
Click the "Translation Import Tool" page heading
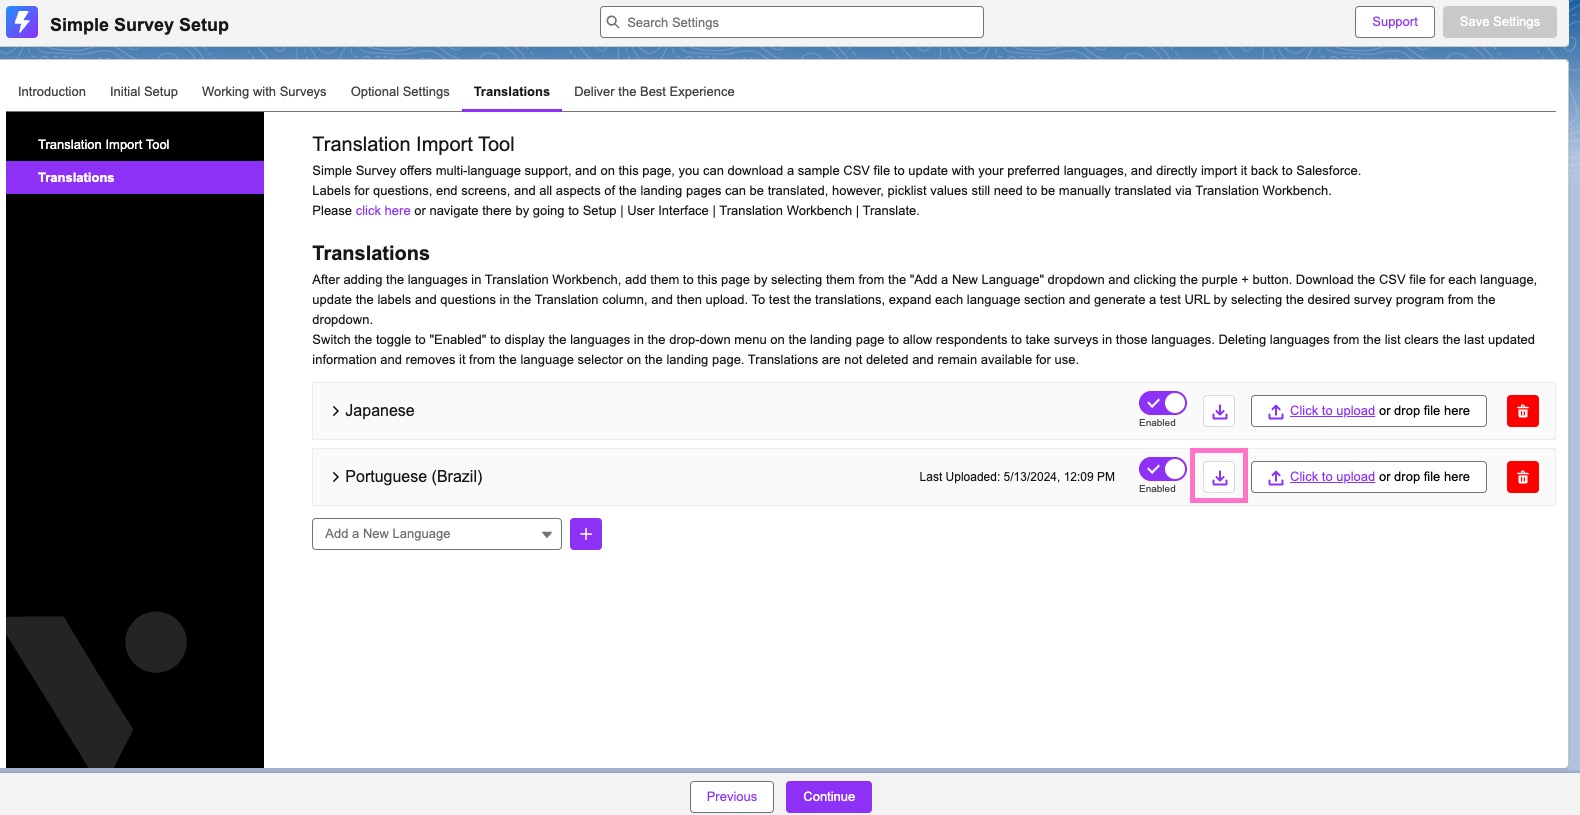[x=413, y=145]
